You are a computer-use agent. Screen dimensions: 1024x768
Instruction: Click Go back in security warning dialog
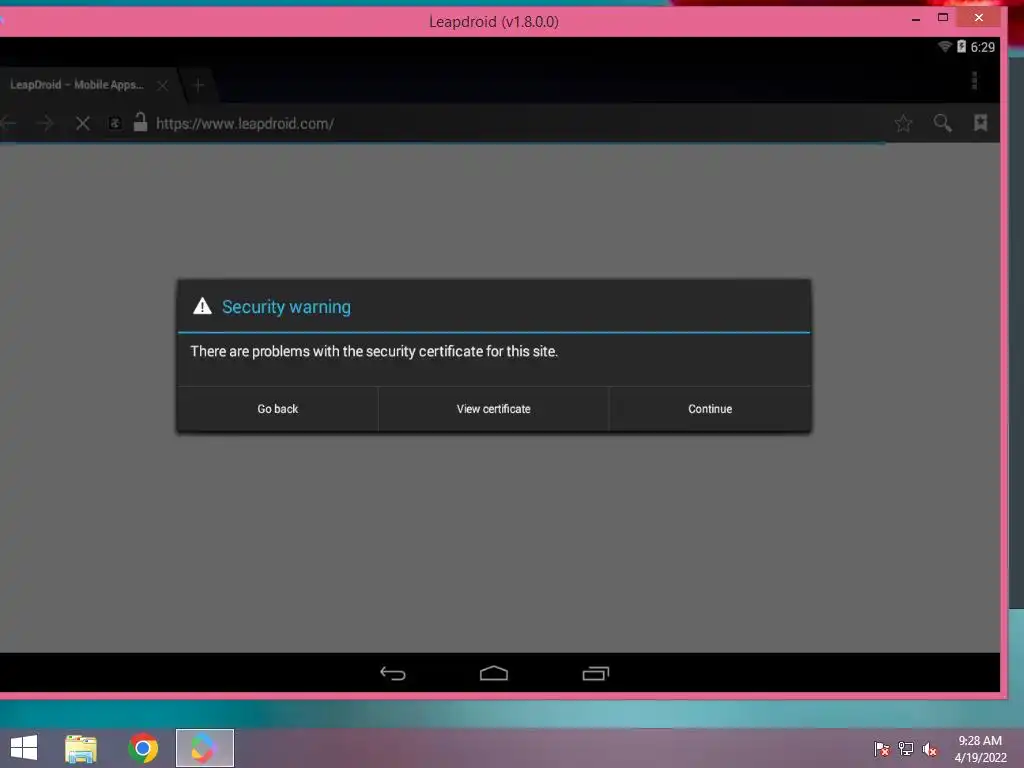(278, 409)
